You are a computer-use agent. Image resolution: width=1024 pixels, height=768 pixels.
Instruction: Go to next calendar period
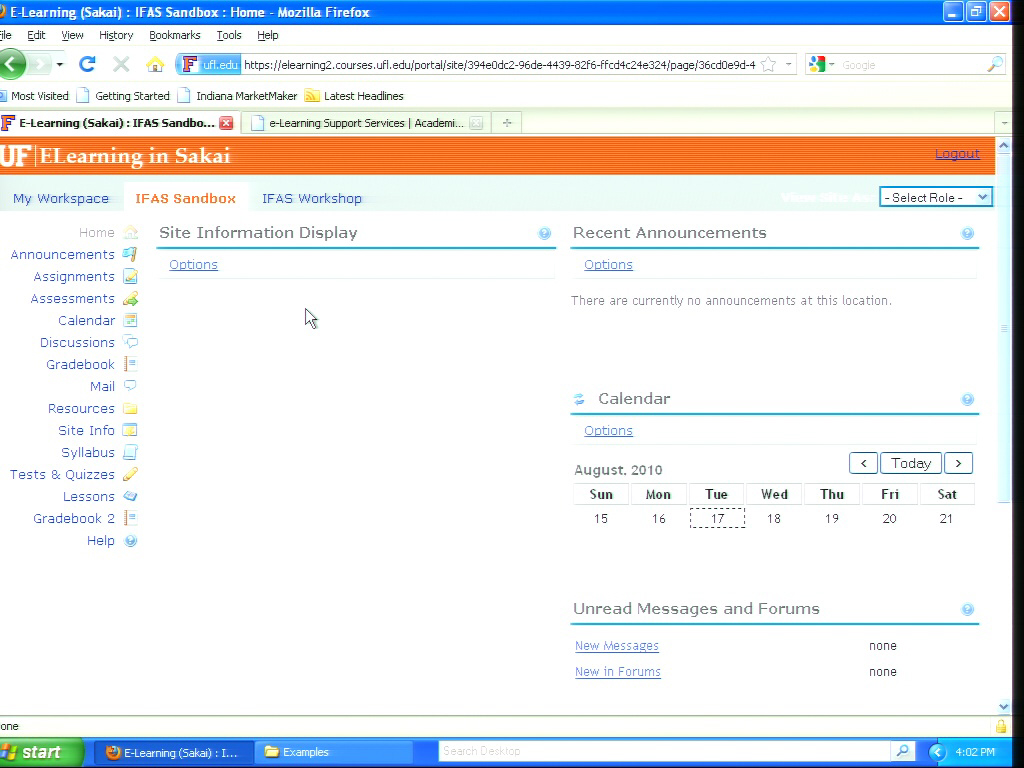pyautogui.click(x=958, y=463)
